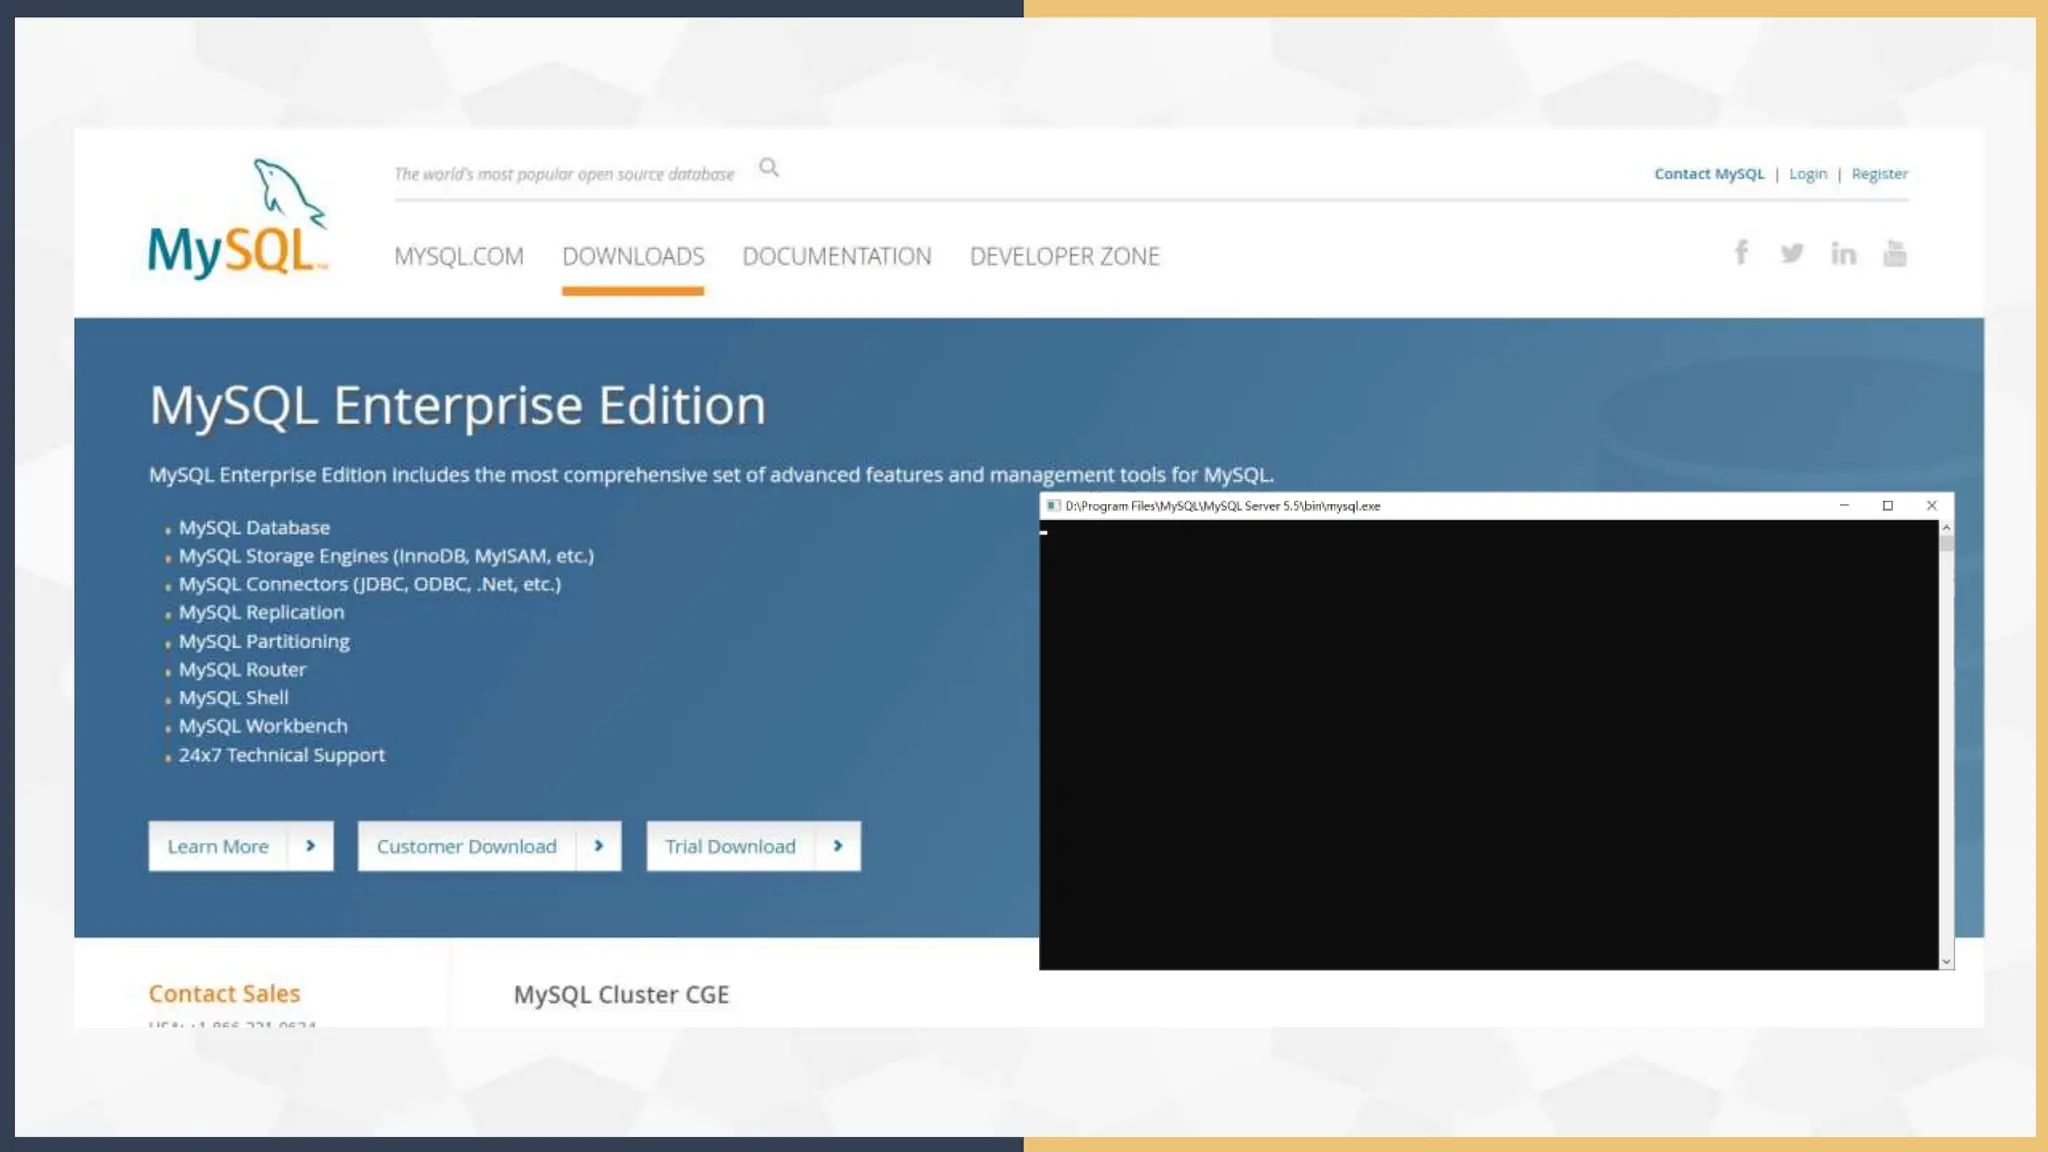This screenshot has width=2048, height=1152.
Task: Click the MySQL Replication list item
Action: 261,612
